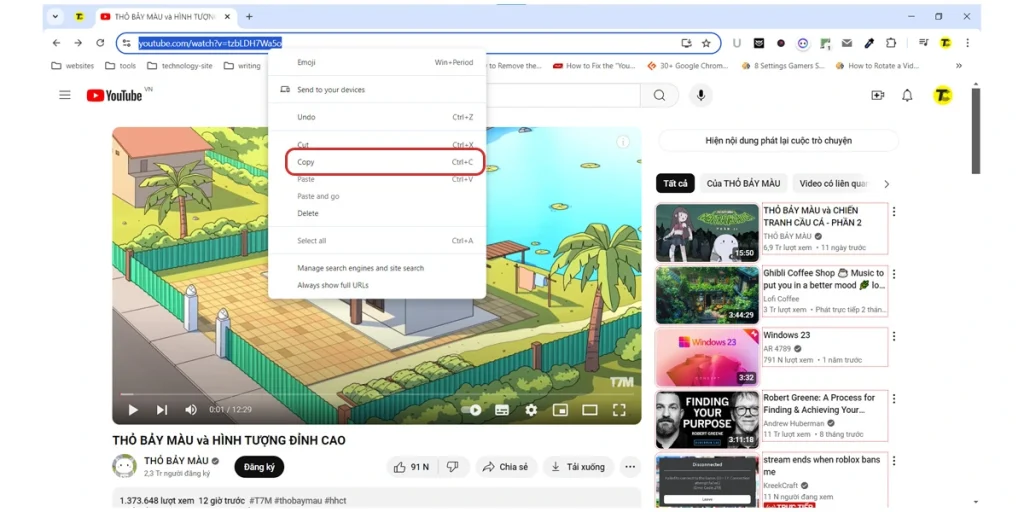This screenshot has height=512, width=1024.
Task: Open the Create video icon
Action: pos(877,95)
